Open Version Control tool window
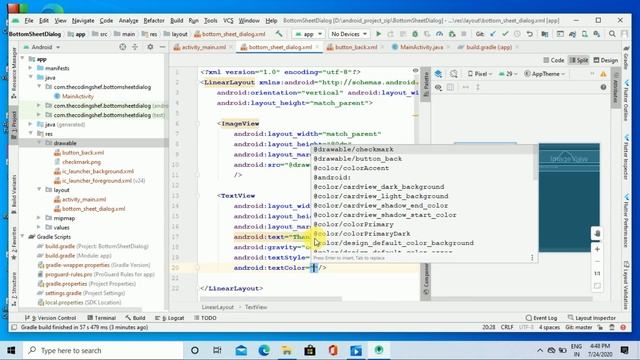The width and height of the screenshot is (640, 360). pyautogui.click(x=50, y=318)
